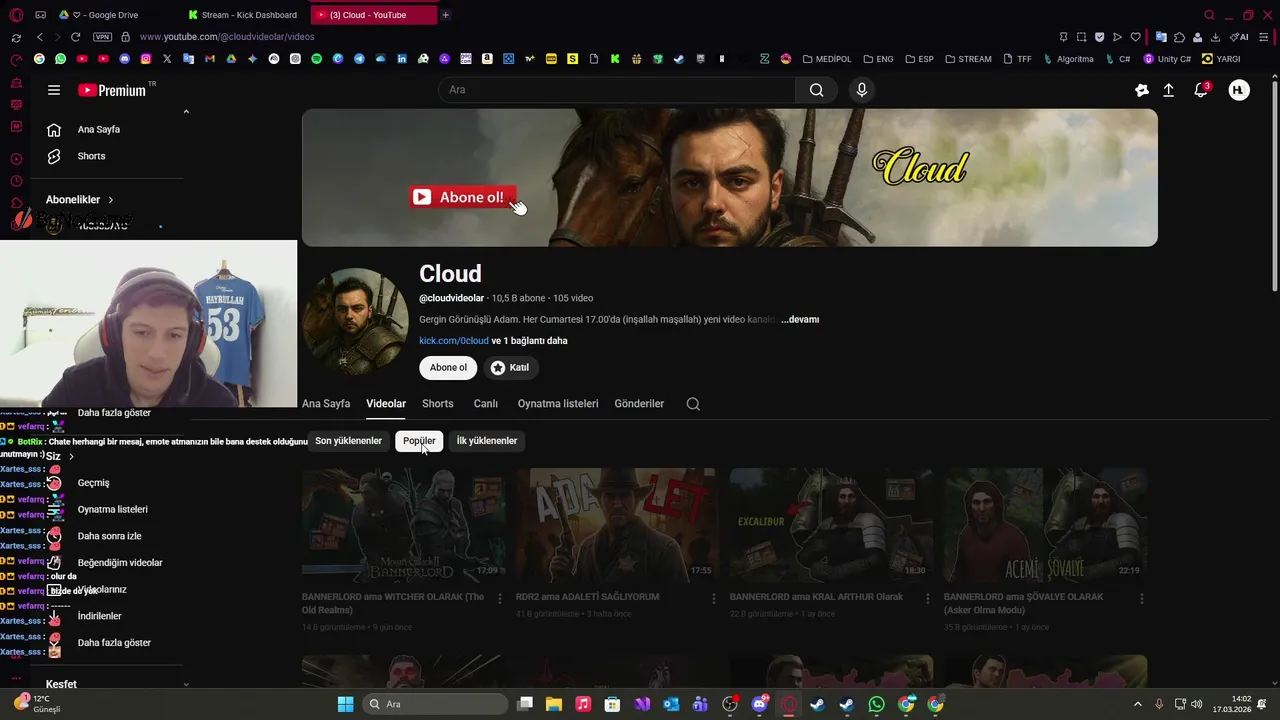Click the sparkle icon left of upload
This screenshot has height=720, width=1280.
click(x=1142, y=90)
